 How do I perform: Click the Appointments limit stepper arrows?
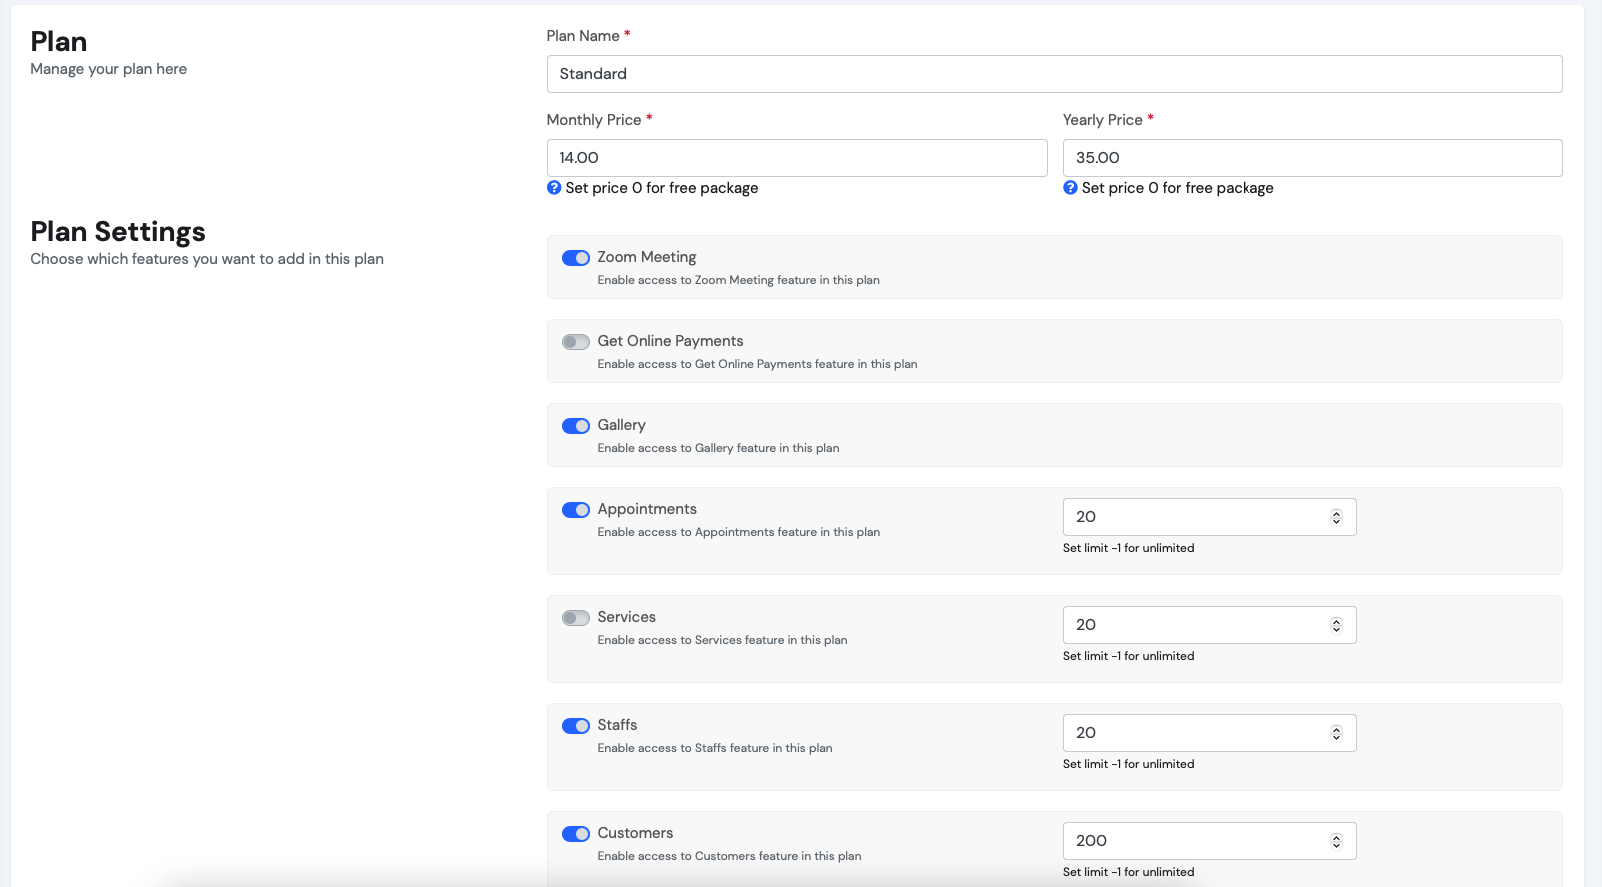tap(1336, 517)
